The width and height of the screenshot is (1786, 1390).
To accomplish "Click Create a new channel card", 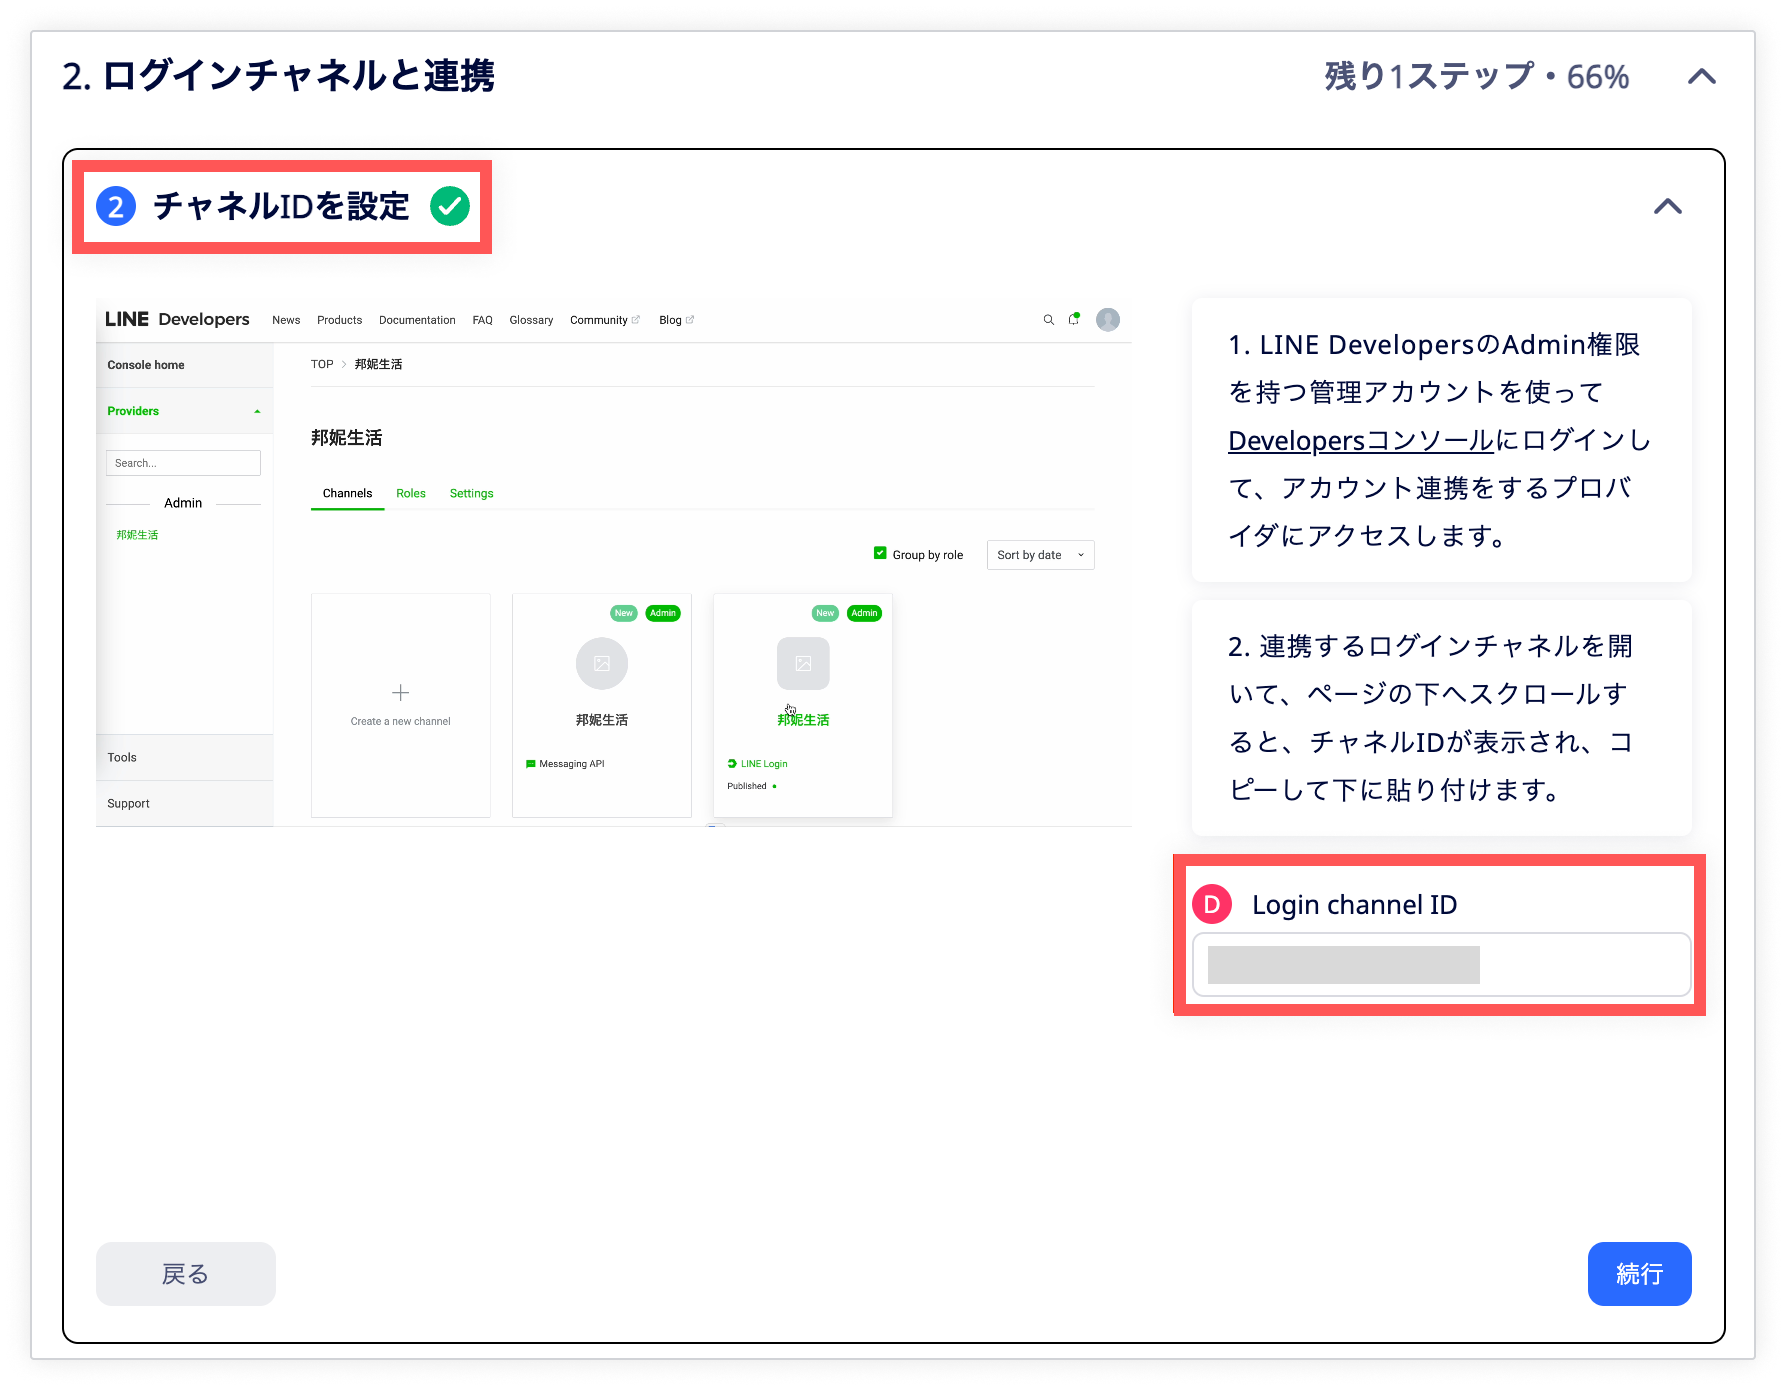I will tap(401, 705).
